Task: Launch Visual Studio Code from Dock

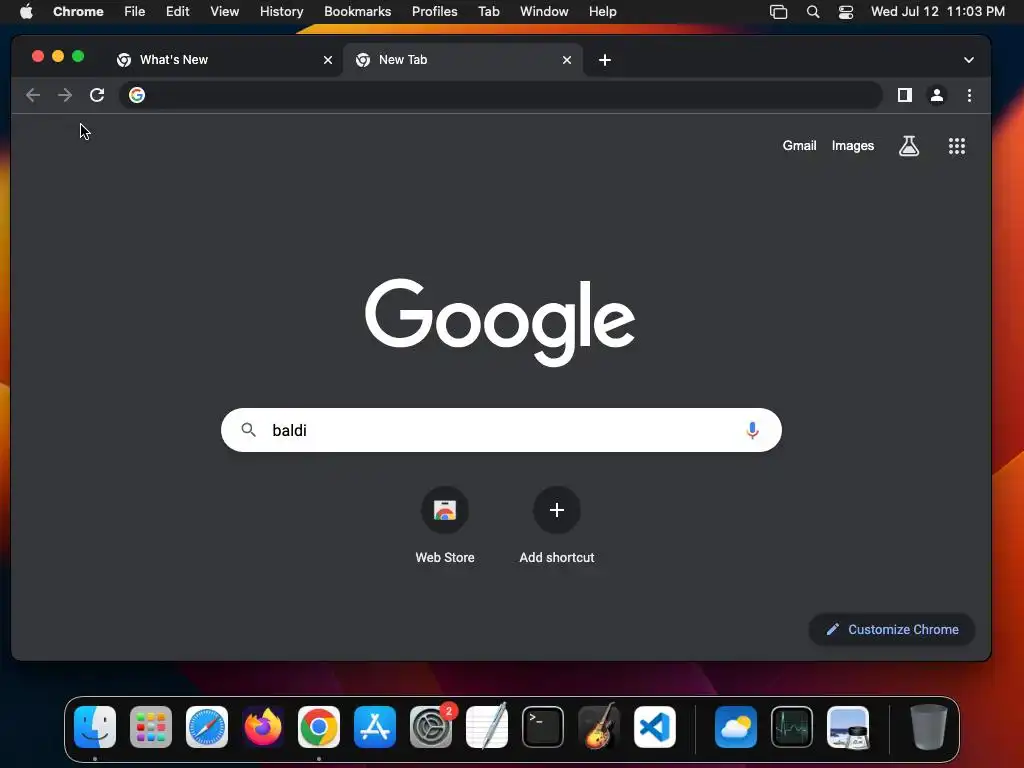Action: (655, 727)
